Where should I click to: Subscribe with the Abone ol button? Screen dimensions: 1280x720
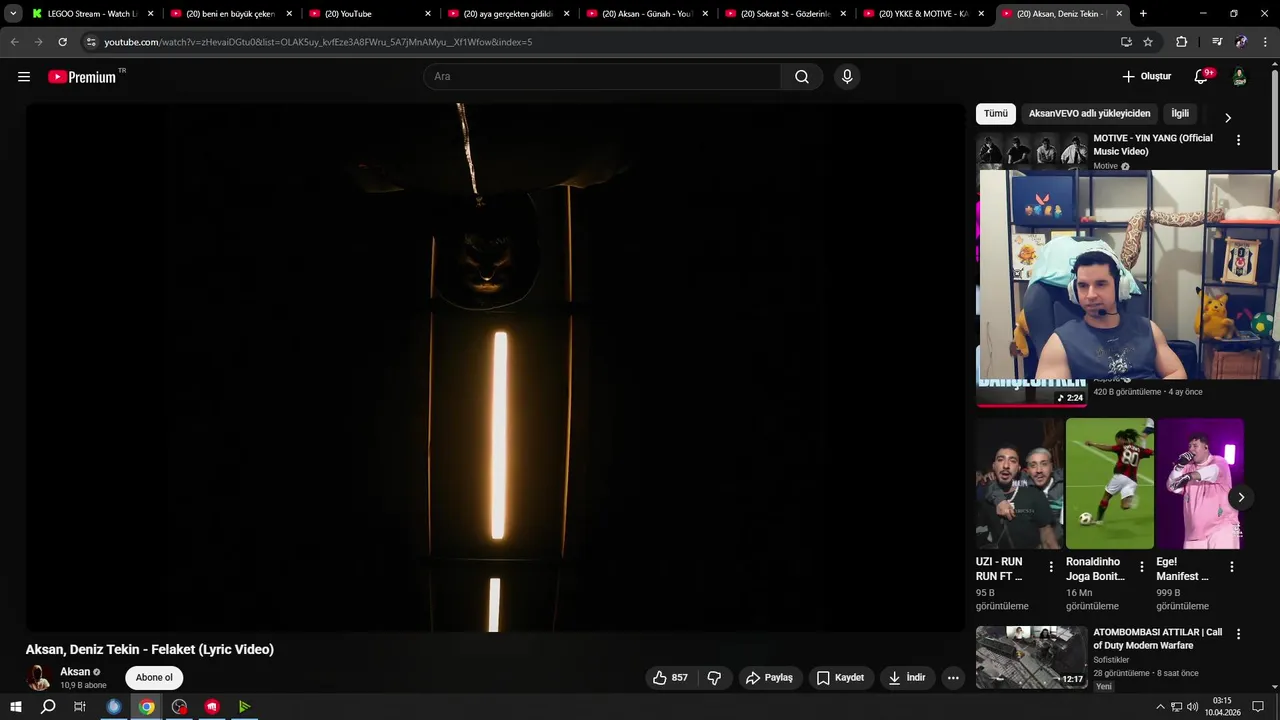point(154,678)
